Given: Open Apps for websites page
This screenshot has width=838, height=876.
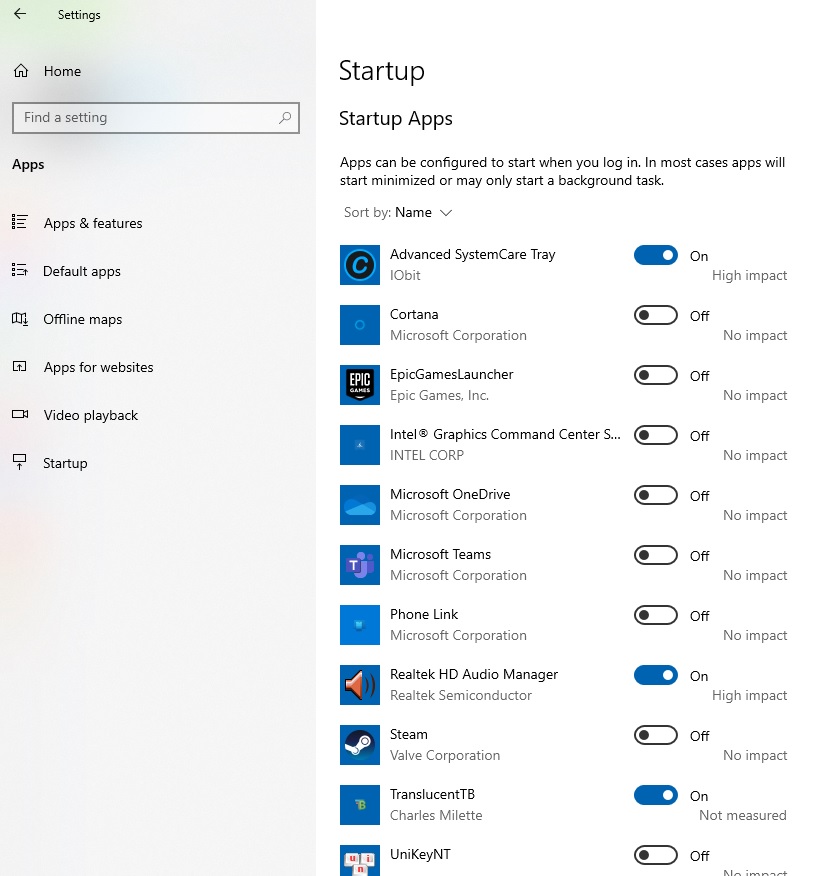Looking at the screenshot, I should 98,367.
